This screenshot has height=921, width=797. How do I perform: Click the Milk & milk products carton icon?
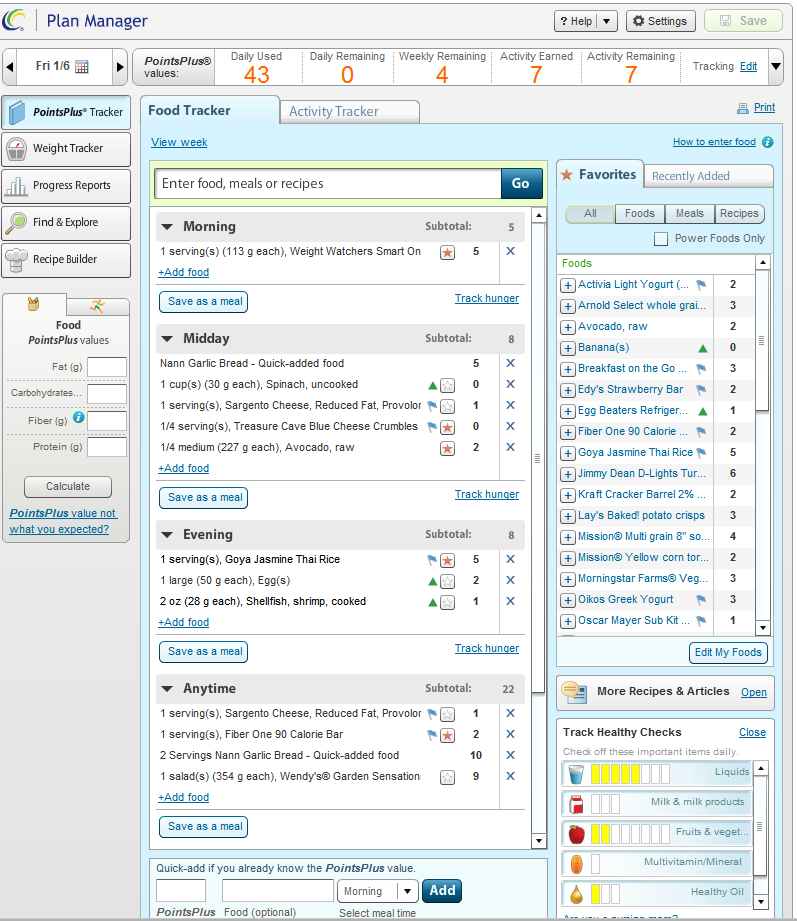click(x=576, y=804)
